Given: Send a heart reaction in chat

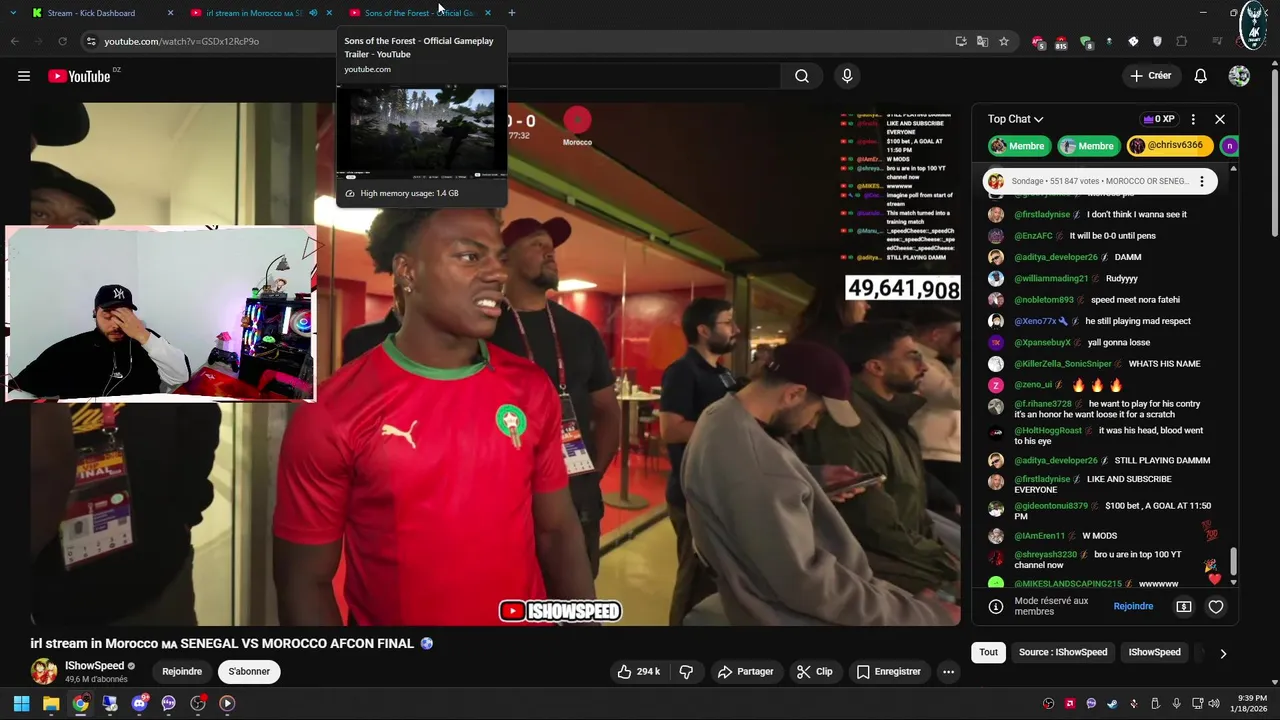Looking at the screenshot, I should (x=1216, y=607).
